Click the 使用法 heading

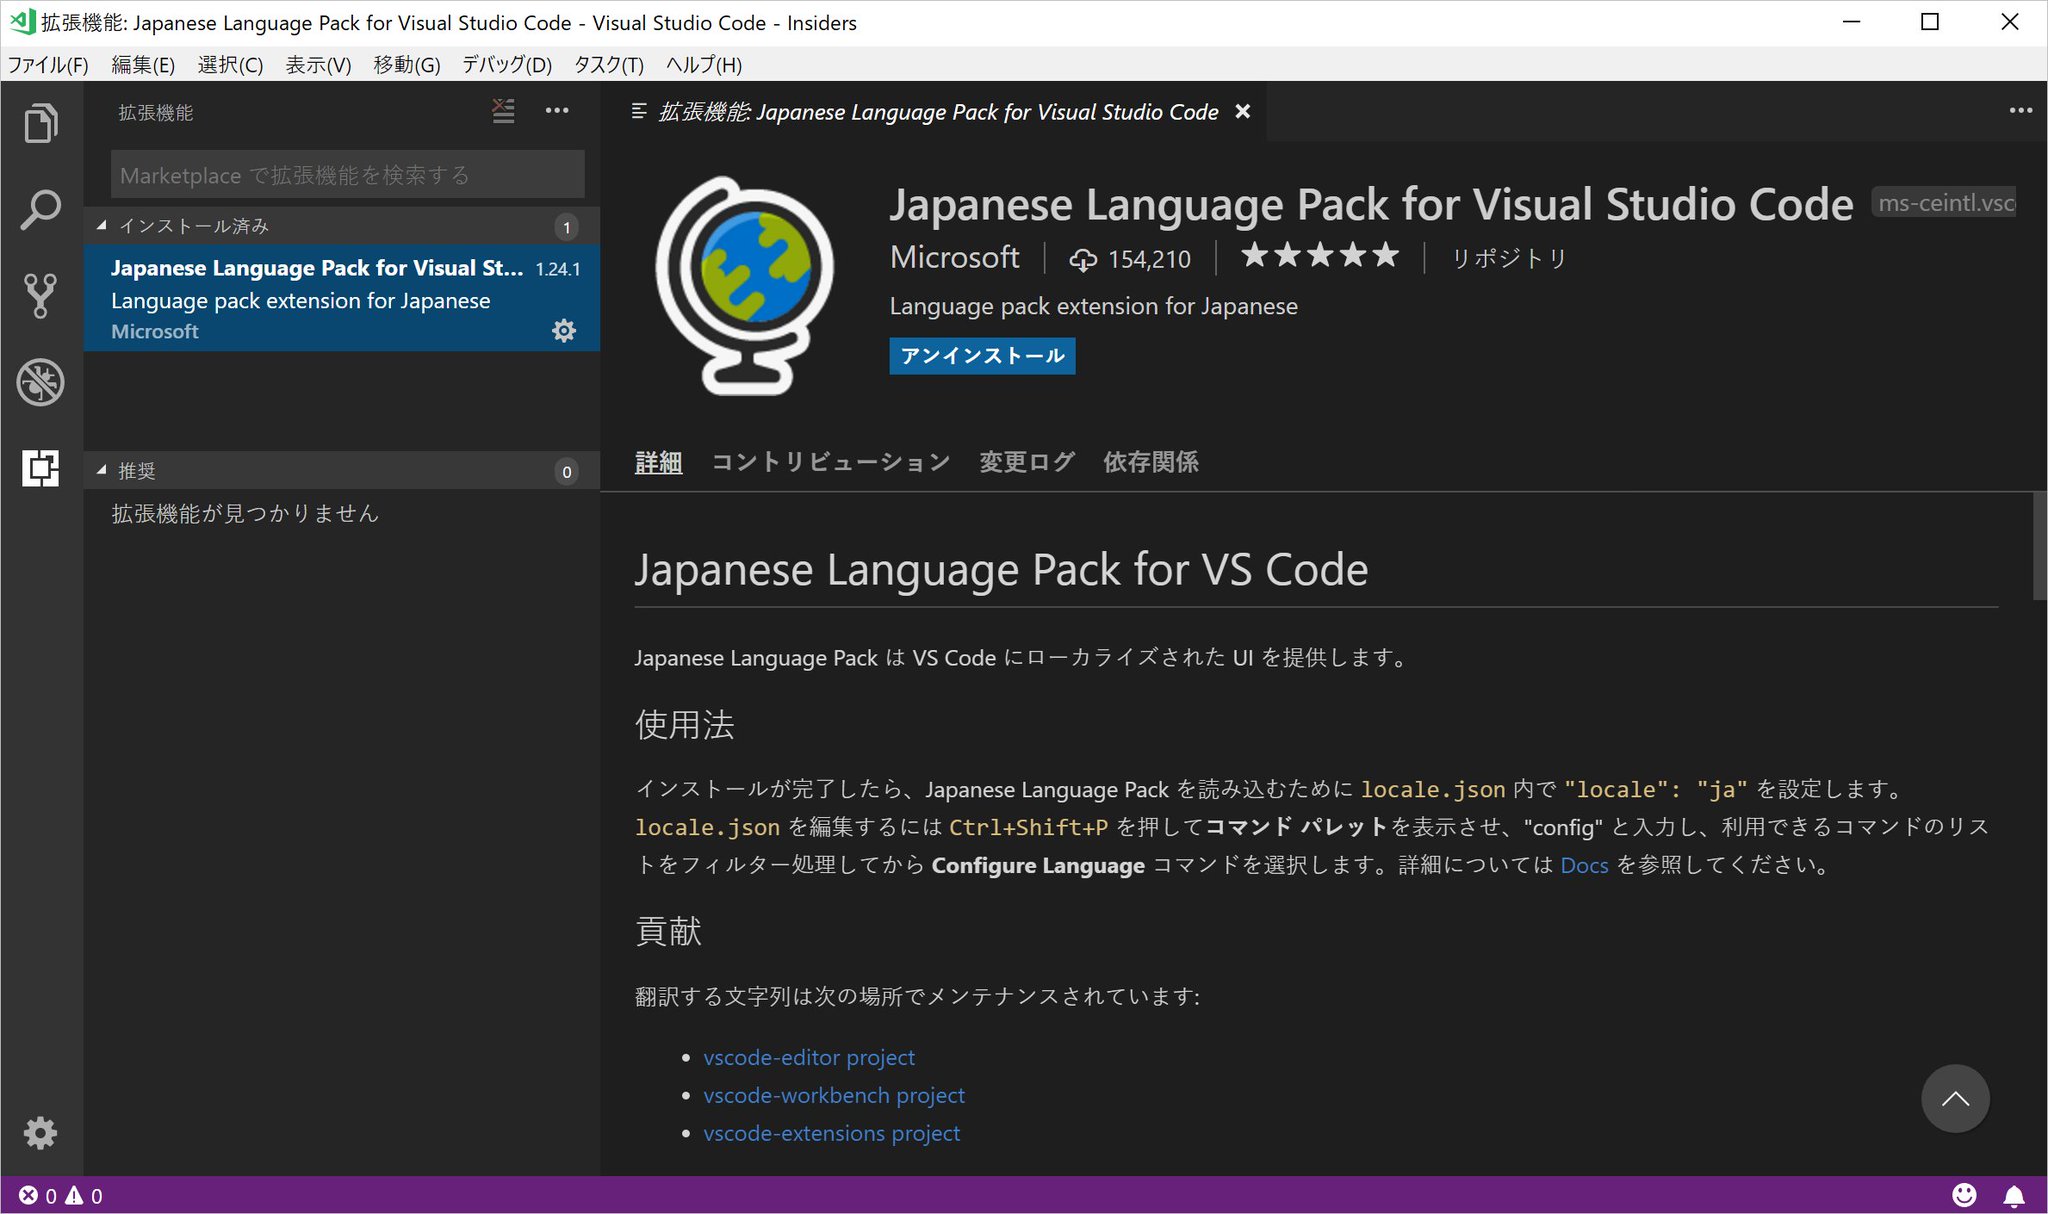tap(684, 725)
